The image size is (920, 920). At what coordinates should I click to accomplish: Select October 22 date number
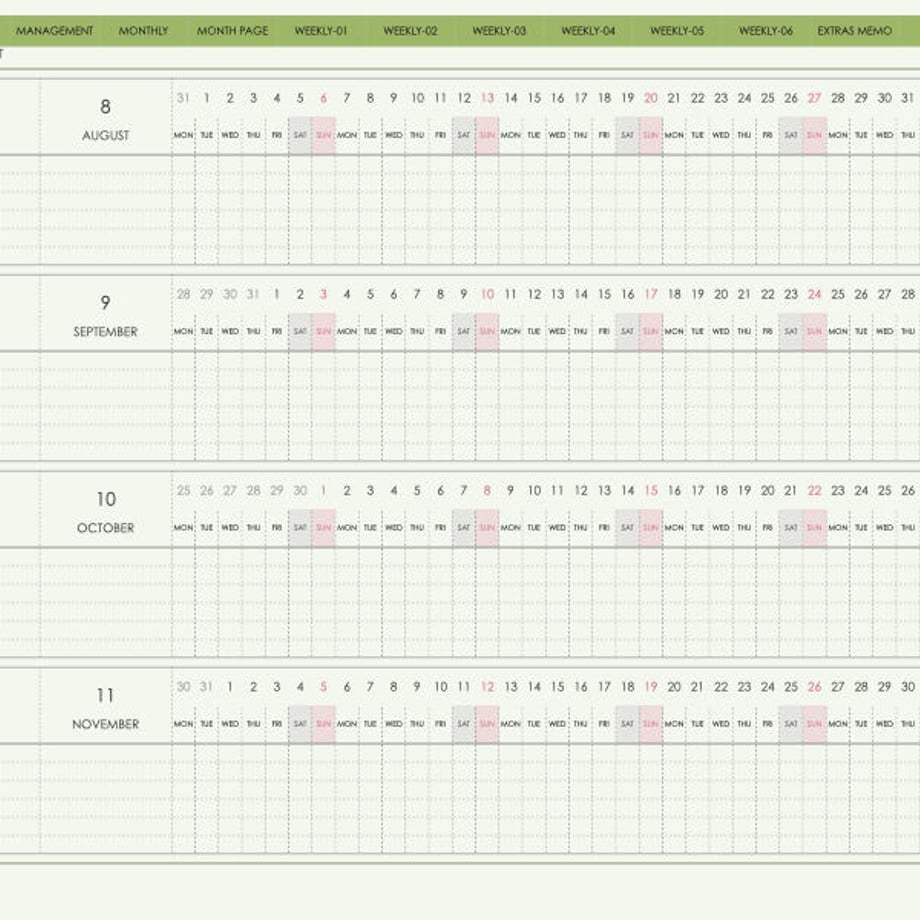[x=814, y=491]
